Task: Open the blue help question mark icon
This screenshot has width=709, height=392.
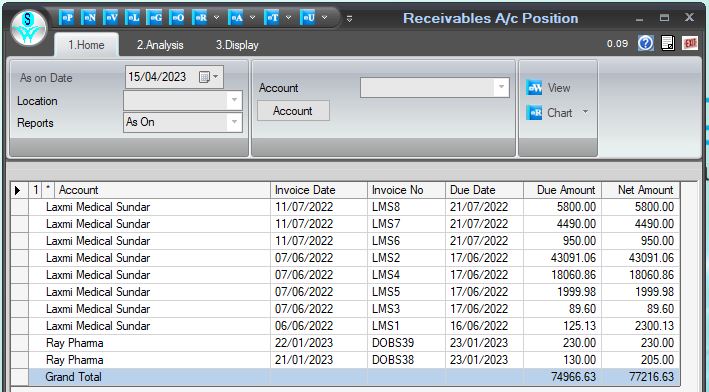Action: 645,43
